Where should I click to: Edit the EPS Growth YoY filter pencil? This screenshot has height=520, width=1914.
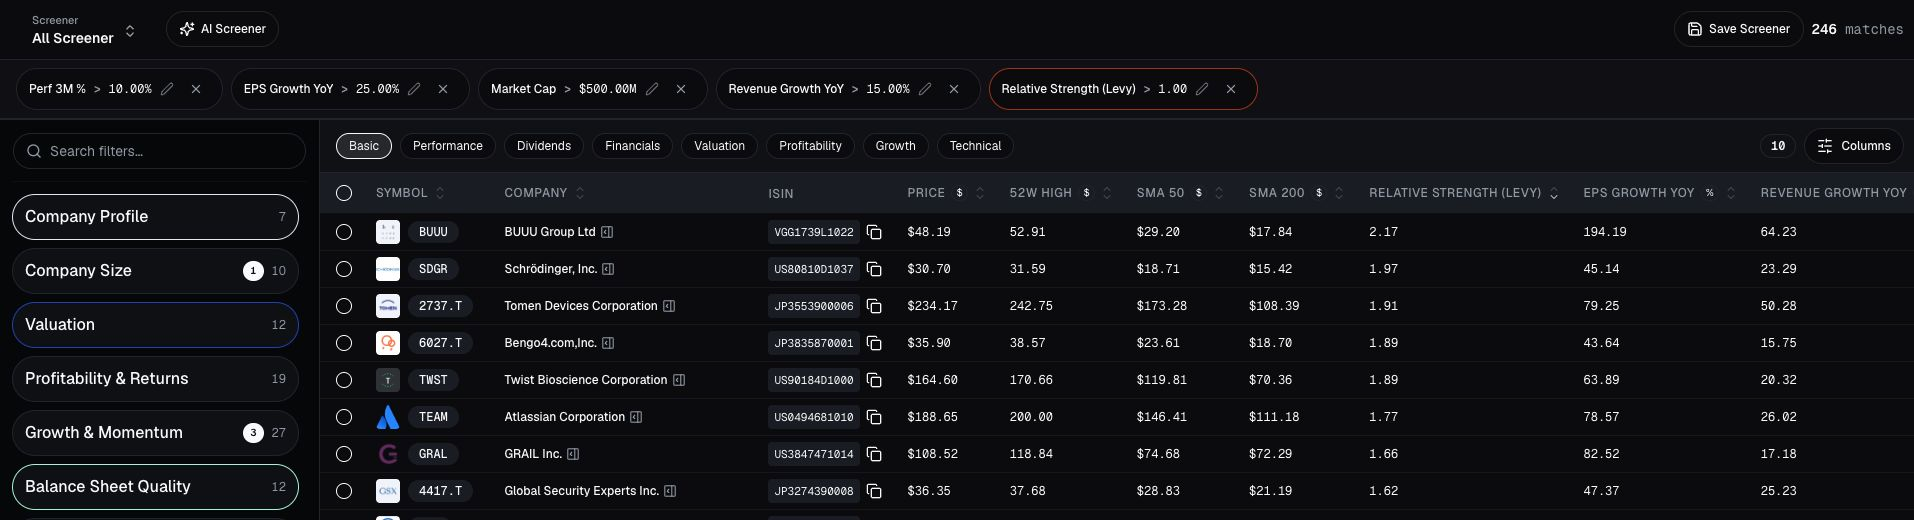[414, 89]
